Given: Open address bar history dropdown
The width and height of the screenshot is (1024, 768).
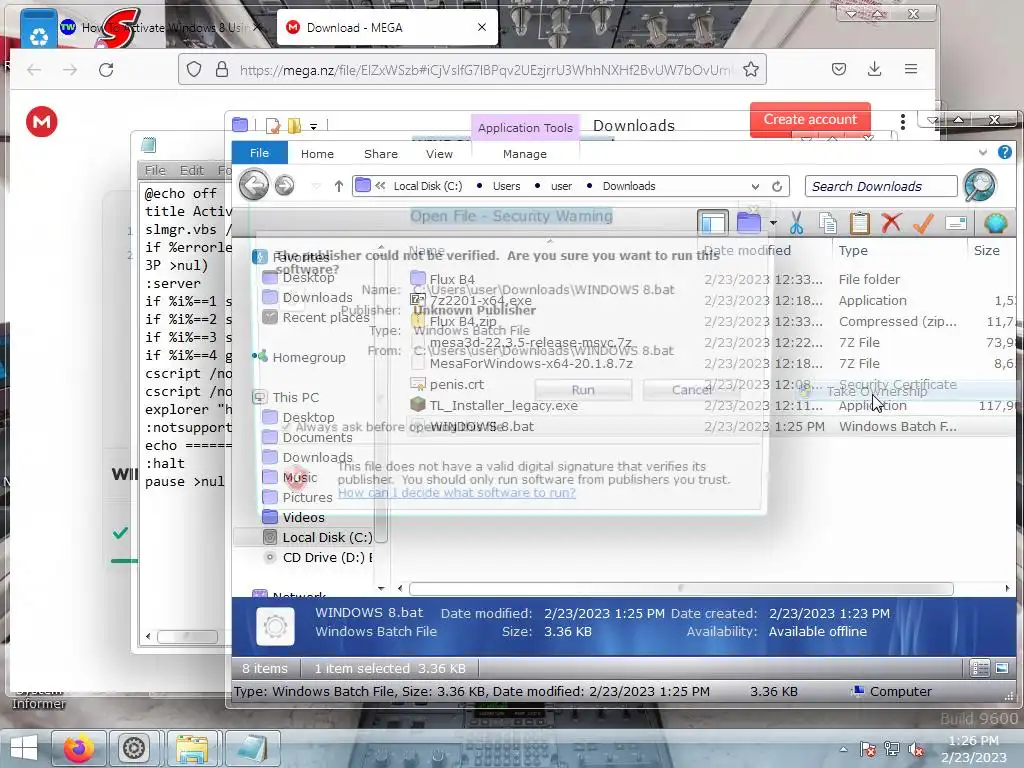Looking at the screenshot, I should point(756,186).
